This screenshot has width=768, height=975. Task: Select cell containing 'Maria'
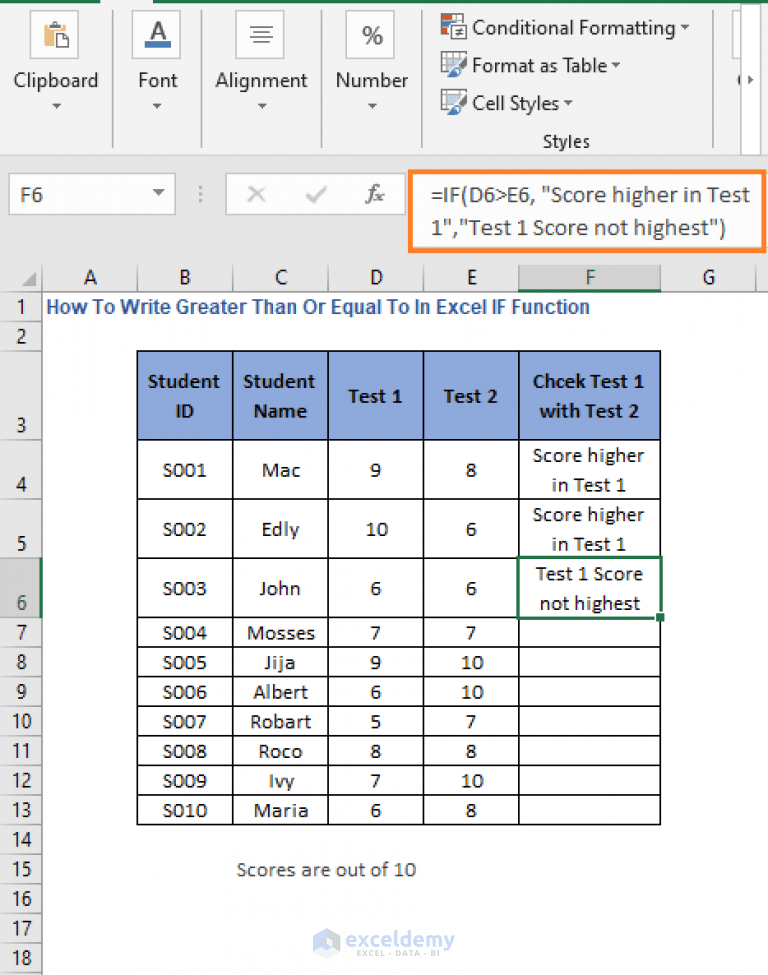[x=280, y=810]
